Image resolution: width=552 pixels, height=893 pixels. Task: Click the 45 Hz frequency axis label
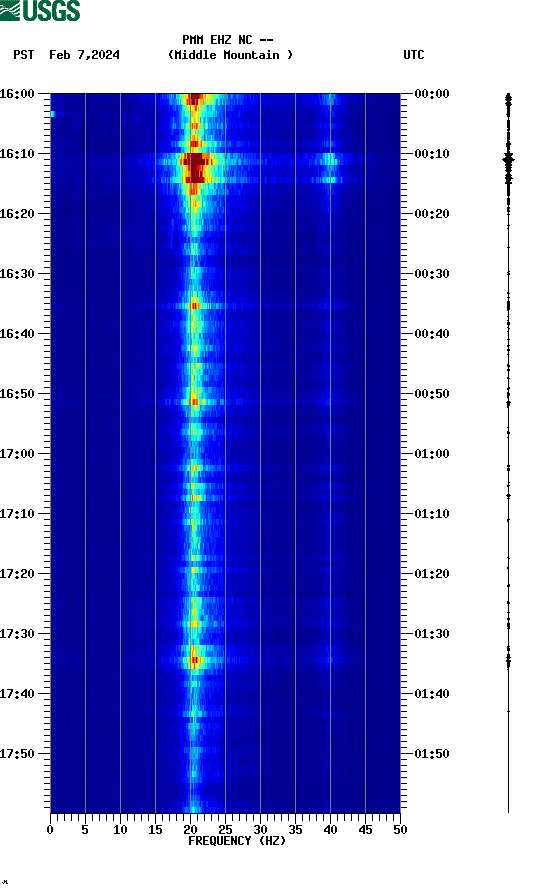click(x=365, y=830)
